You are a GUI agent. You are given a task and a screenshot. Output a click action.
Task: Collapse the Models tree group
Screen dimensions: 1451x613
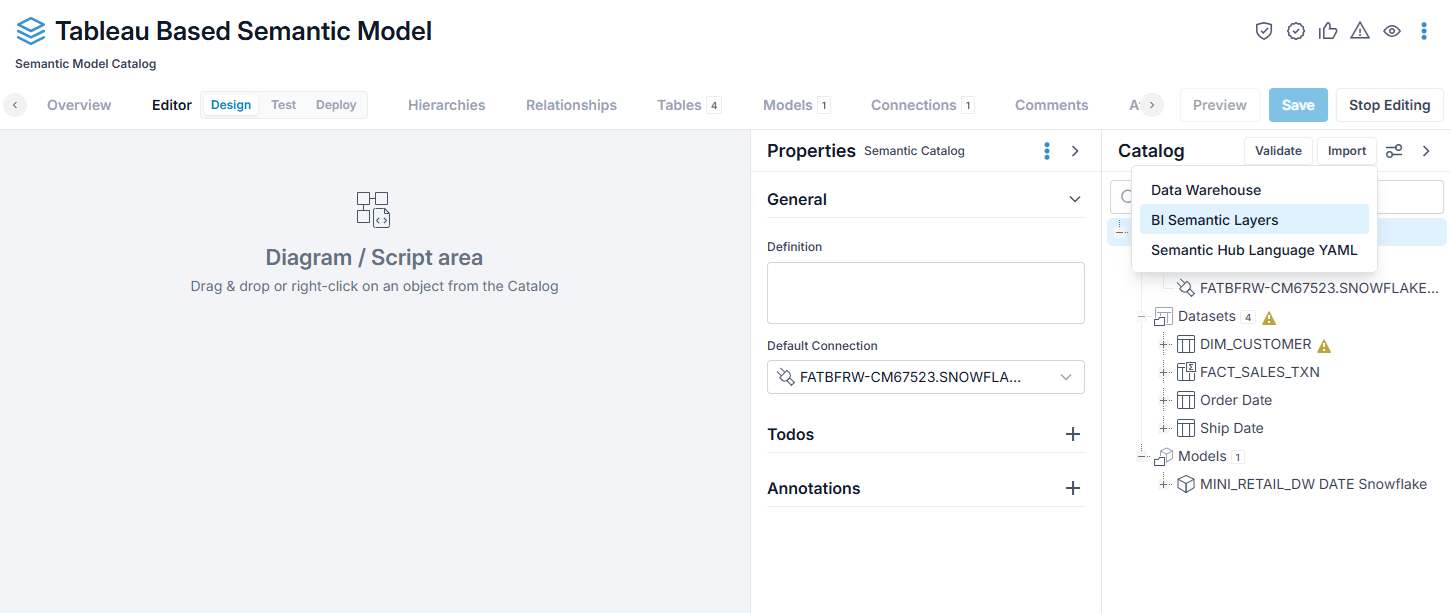(x=1141, y=456)
